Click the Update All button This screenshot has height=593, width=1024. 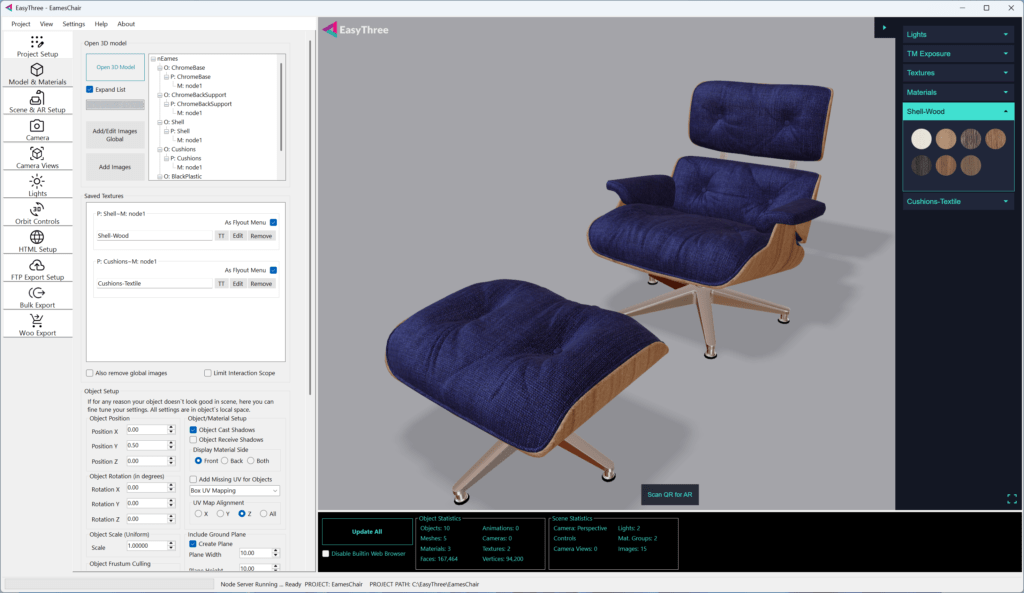click(366, 532)
